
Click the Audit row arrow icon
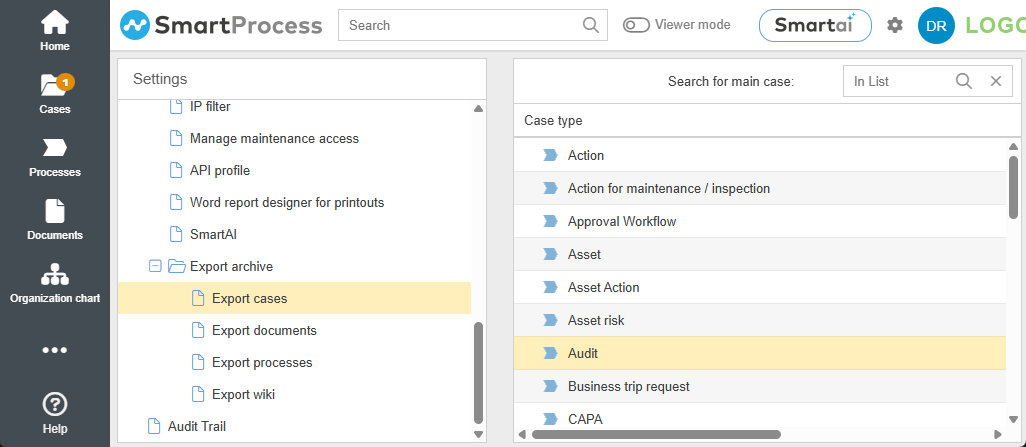coord(550,353)
